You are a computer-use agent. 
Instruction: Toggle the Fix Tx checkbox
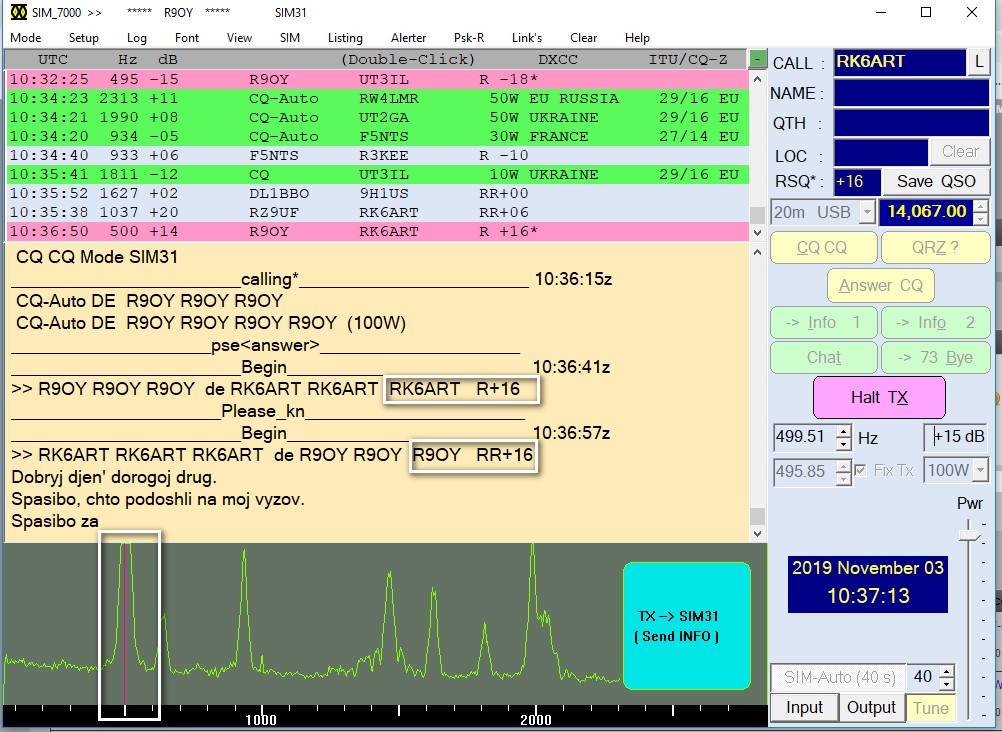(860, 470)
